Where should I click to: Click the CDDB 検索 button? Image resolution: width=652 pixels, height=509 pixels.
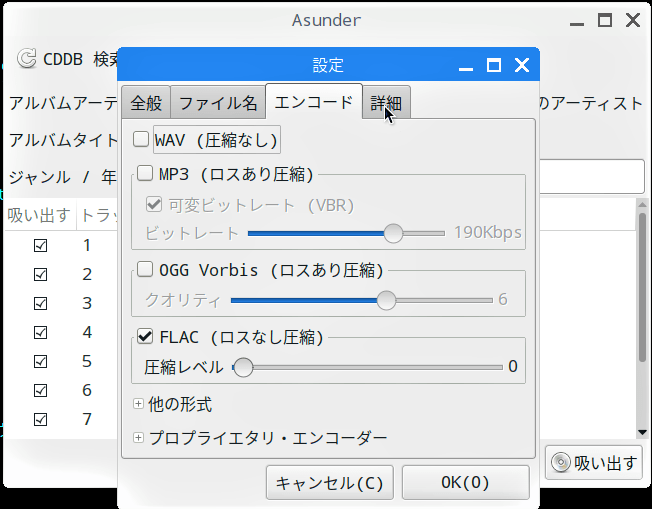(x=69, y=59)
